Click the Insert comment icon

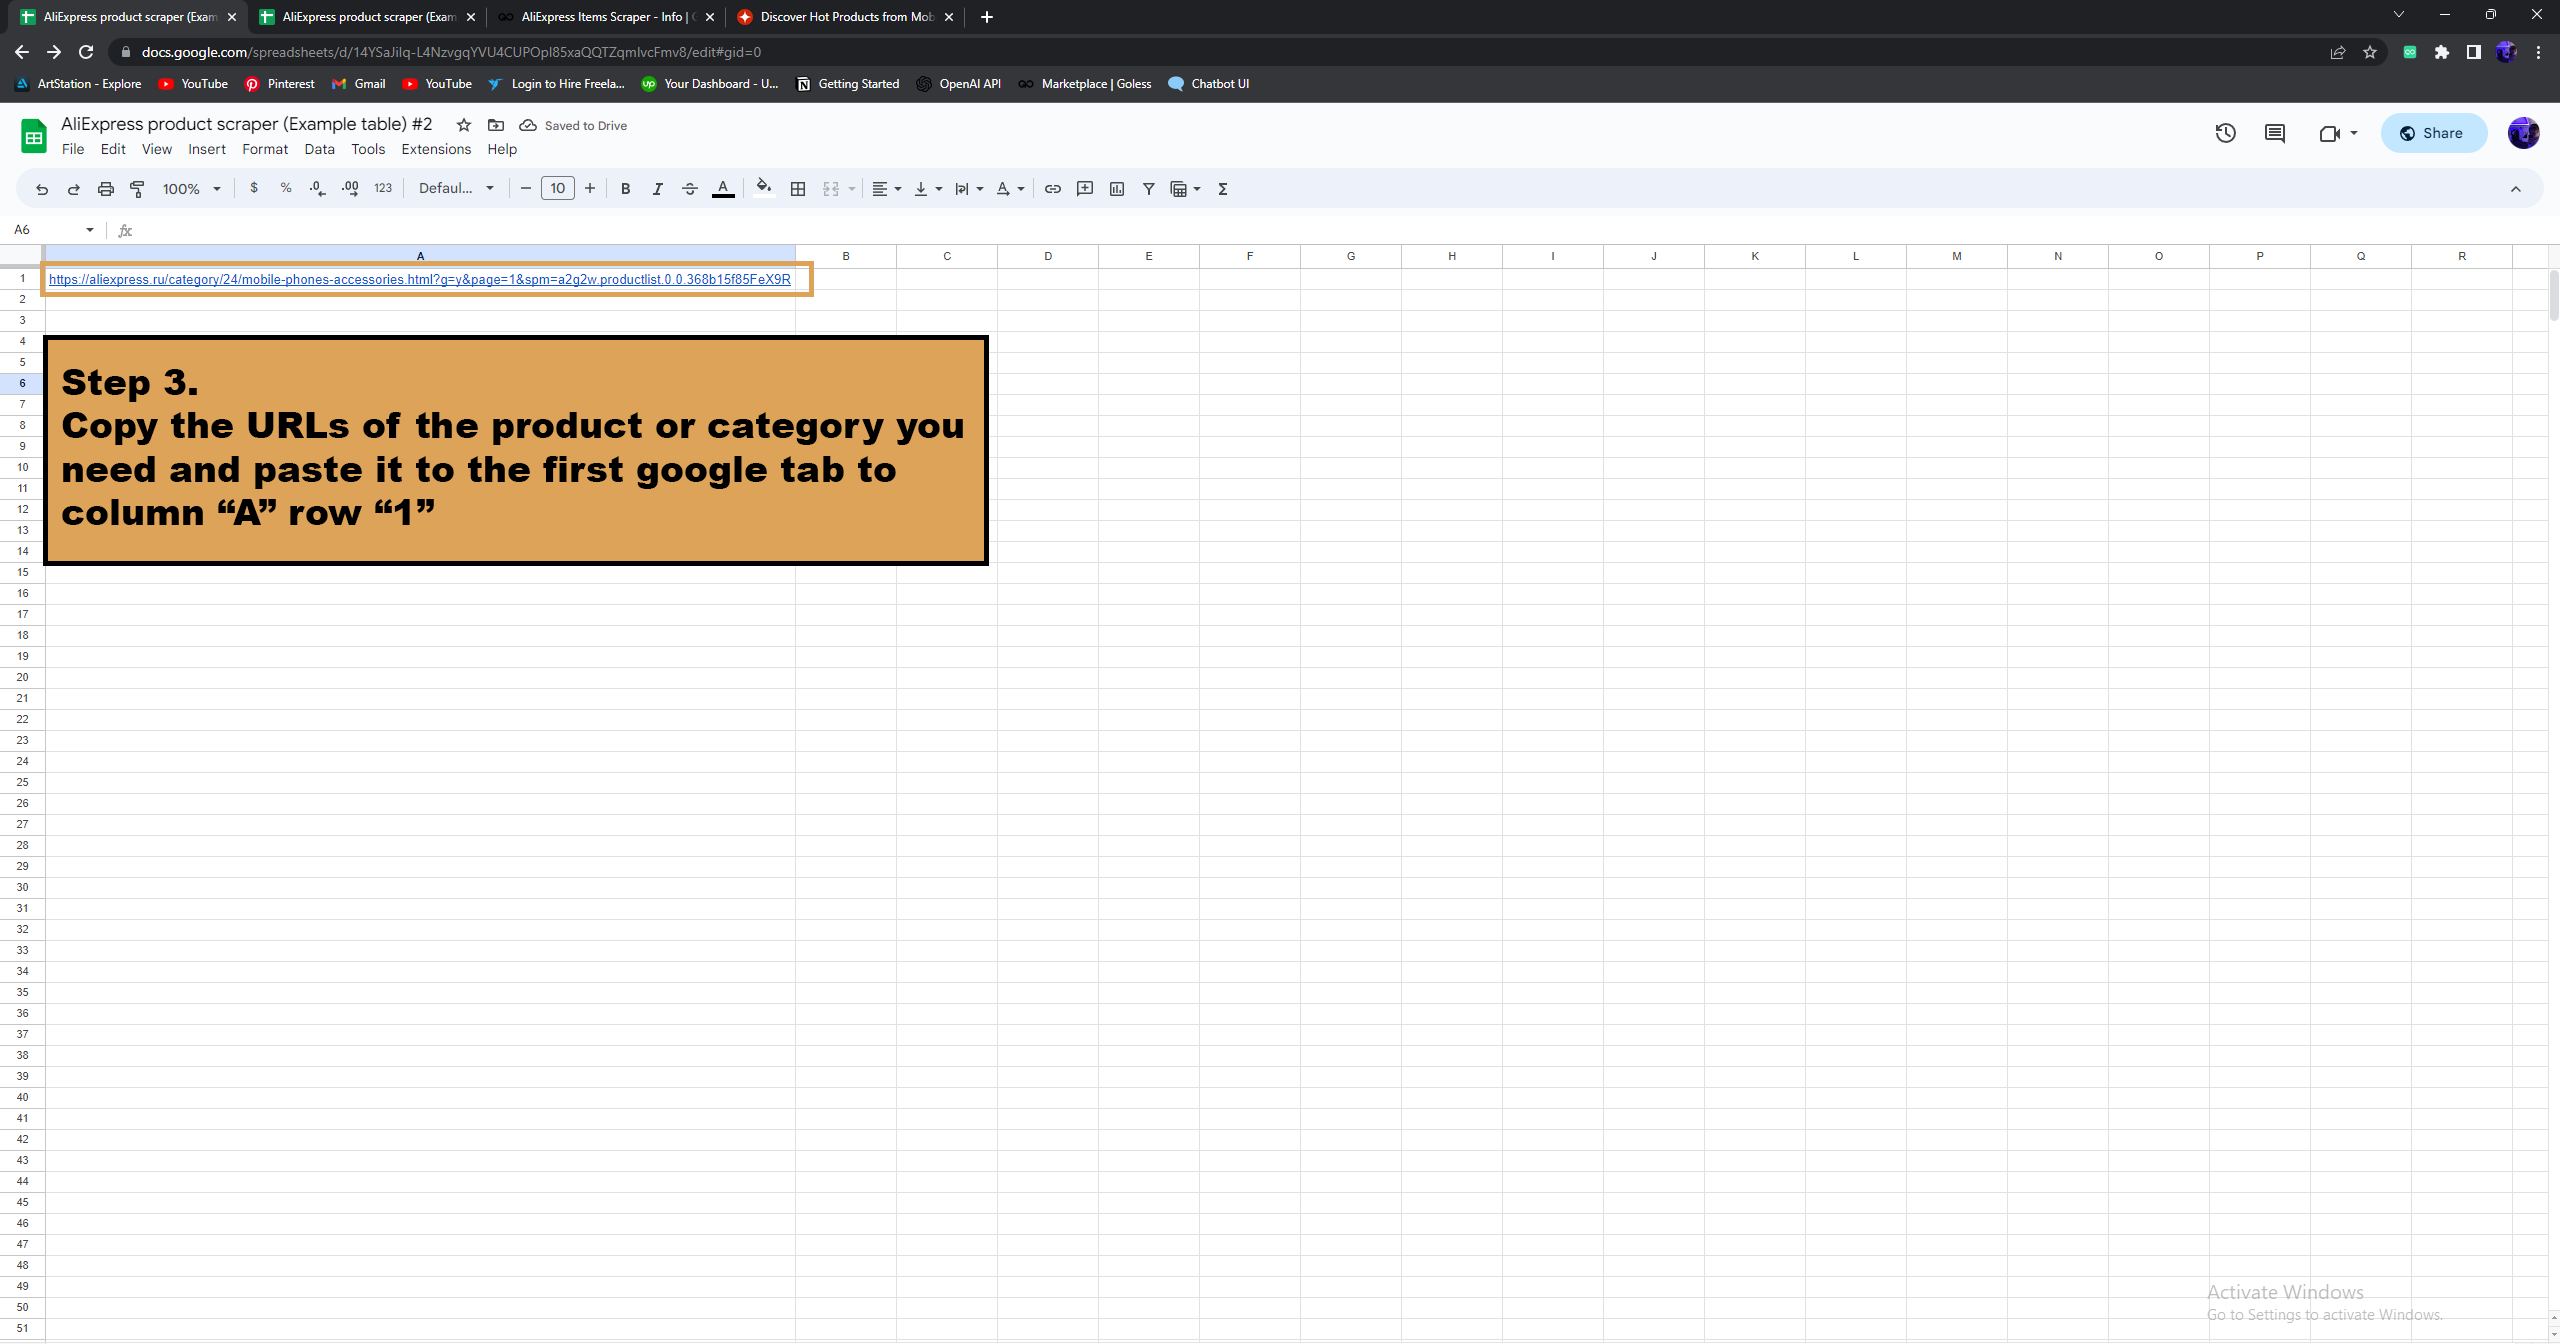(1085, 189)
